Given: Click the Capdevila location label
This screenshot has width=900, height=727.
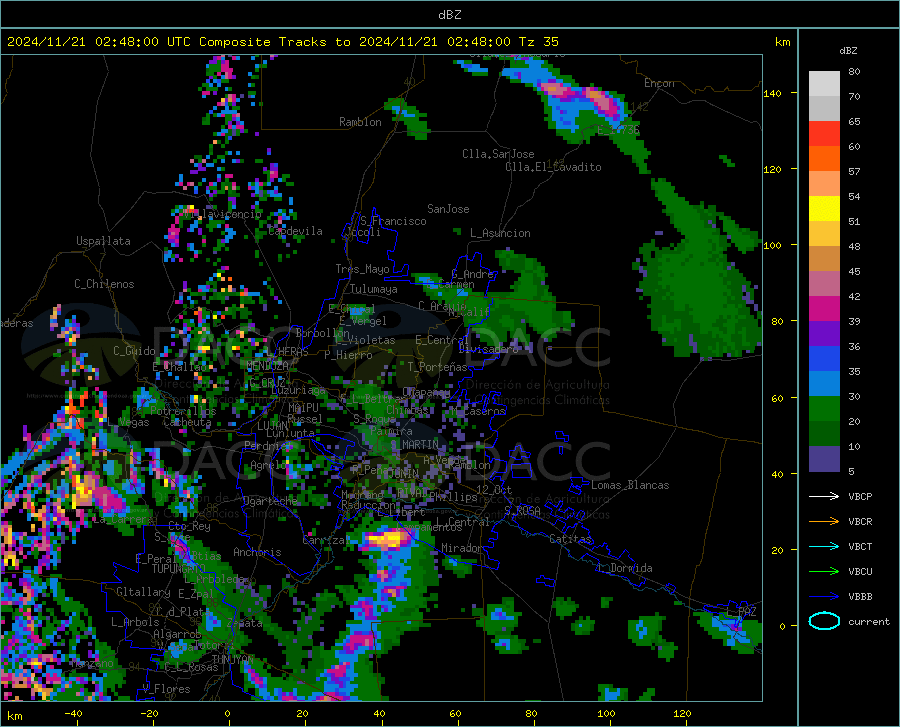Looking at the screenshot, I should point(295,231).
